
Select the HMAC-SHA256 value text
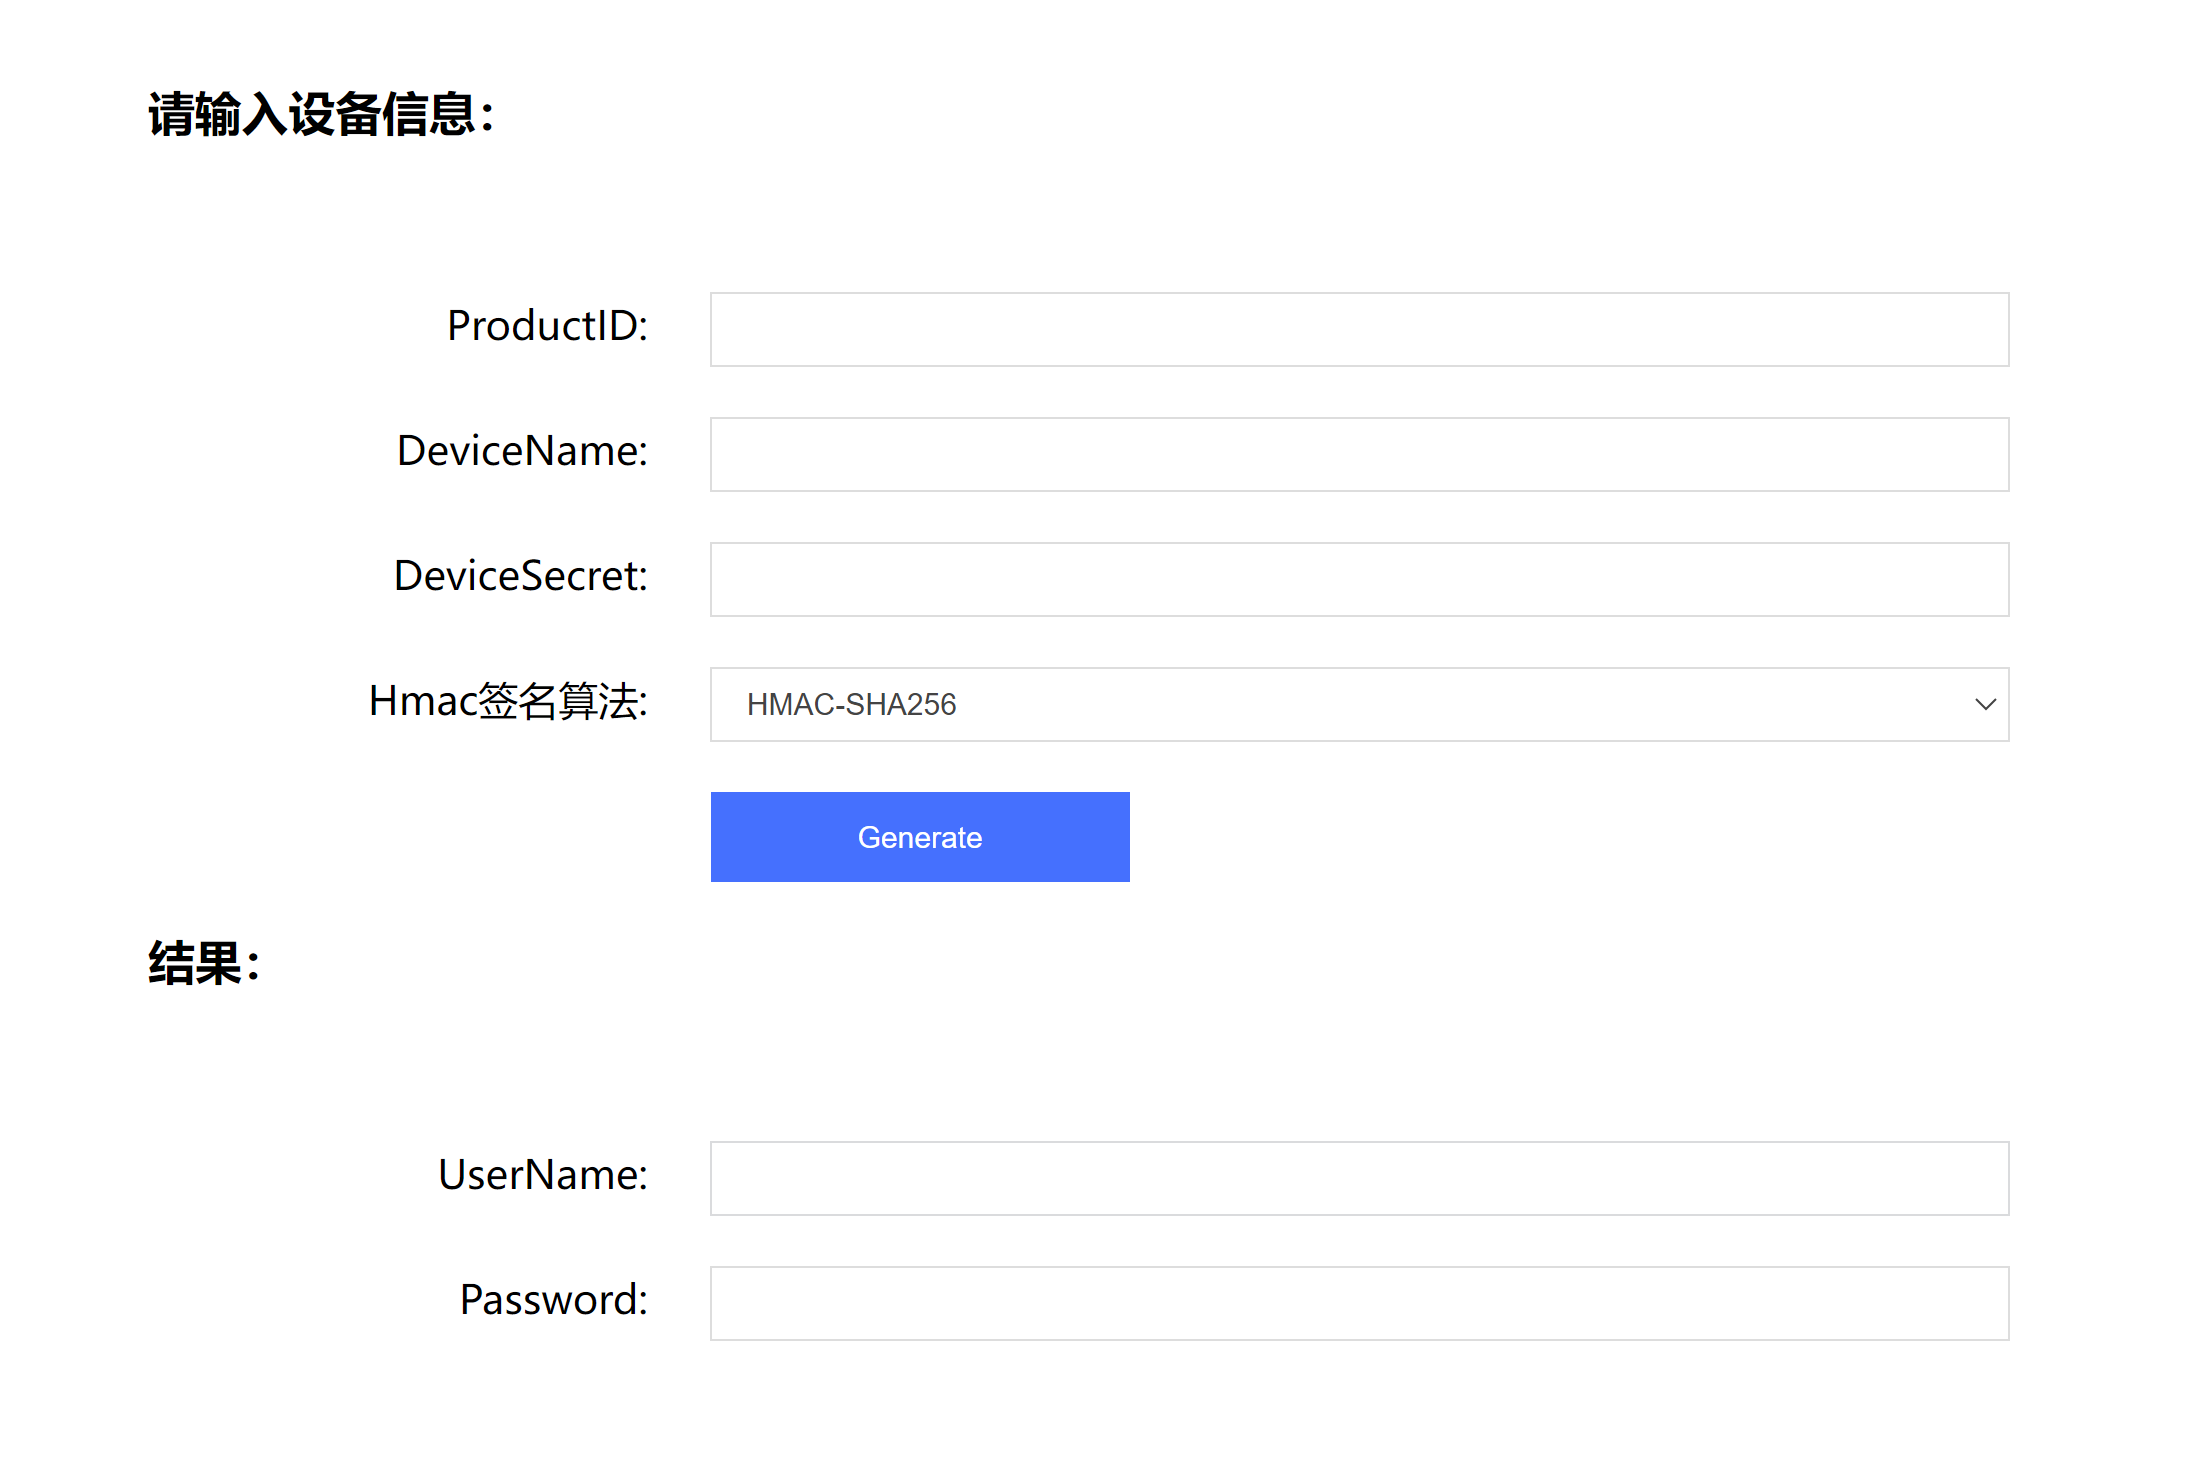(x=851, y=705)
